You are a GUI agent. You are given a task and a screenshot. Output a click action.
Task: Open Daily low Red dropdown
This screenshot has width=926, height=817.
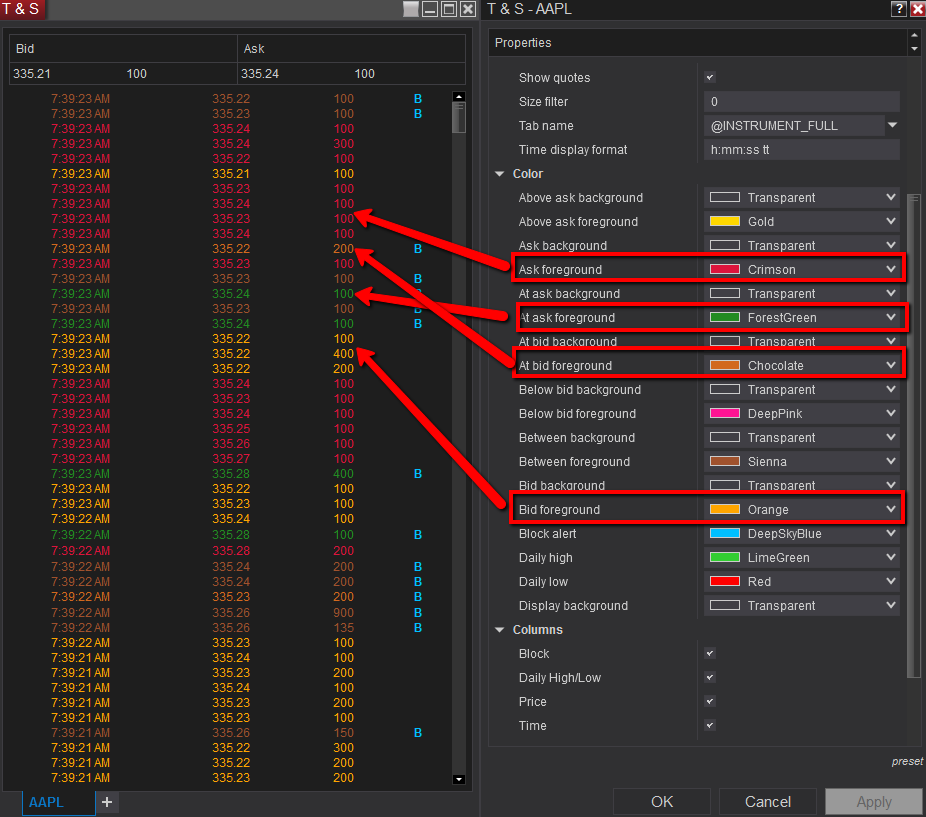tap(802, 581)
